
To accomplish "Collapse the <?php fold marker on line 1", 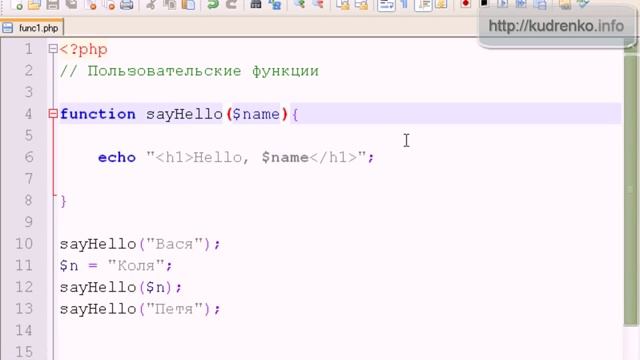I will 53,49.
